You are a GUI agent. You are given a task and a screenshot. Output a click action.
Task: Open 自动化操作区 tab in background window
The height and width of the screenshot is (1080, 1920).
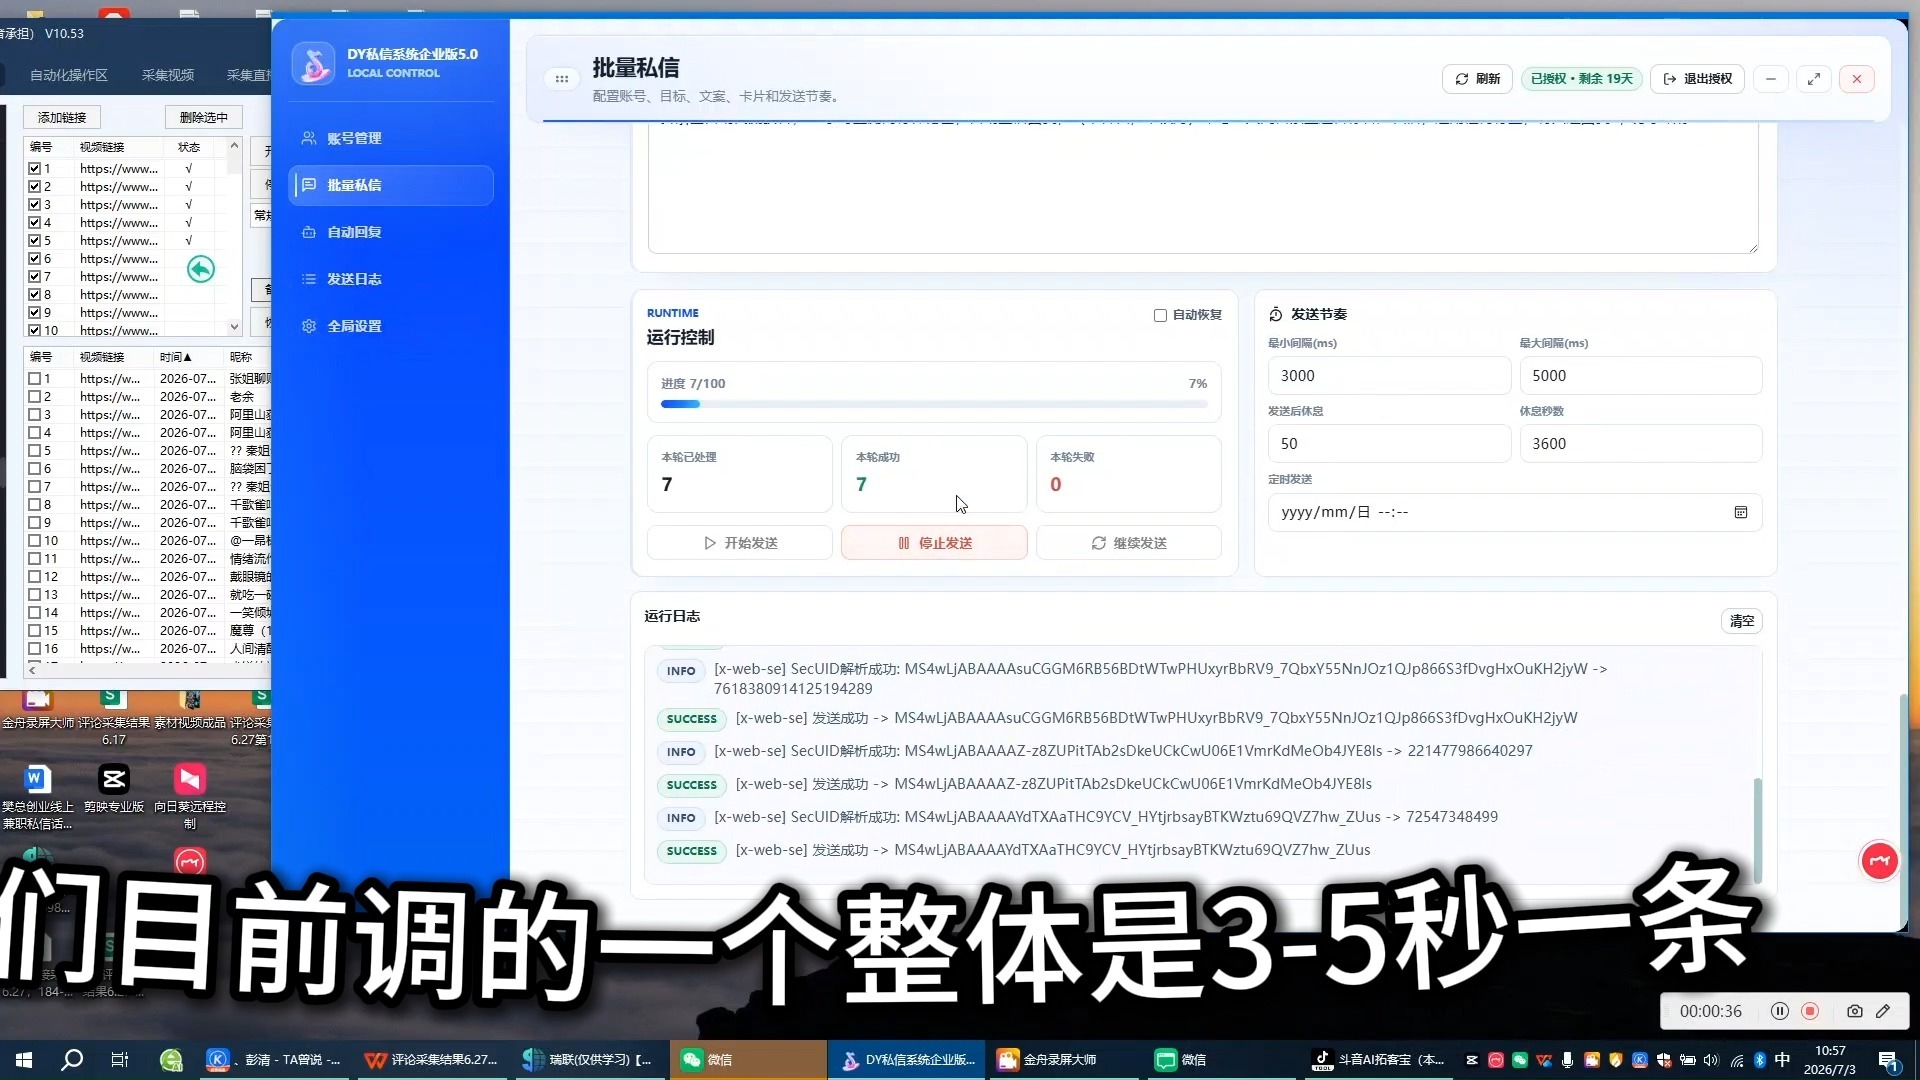[69, 75]
